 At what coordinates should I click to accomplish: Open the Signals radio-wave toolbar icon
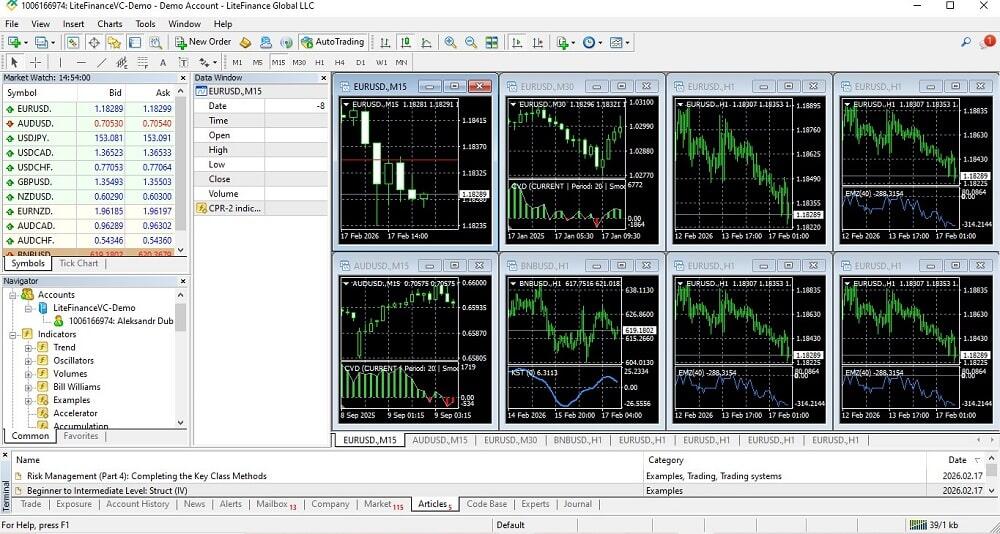pyautogui.click(x=286, y=42)
